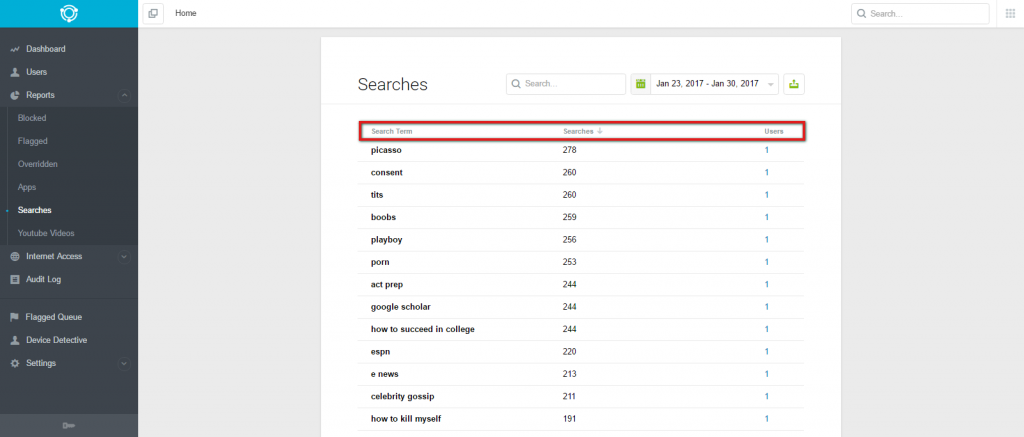Open users count for act prep row

coord(767,284)
